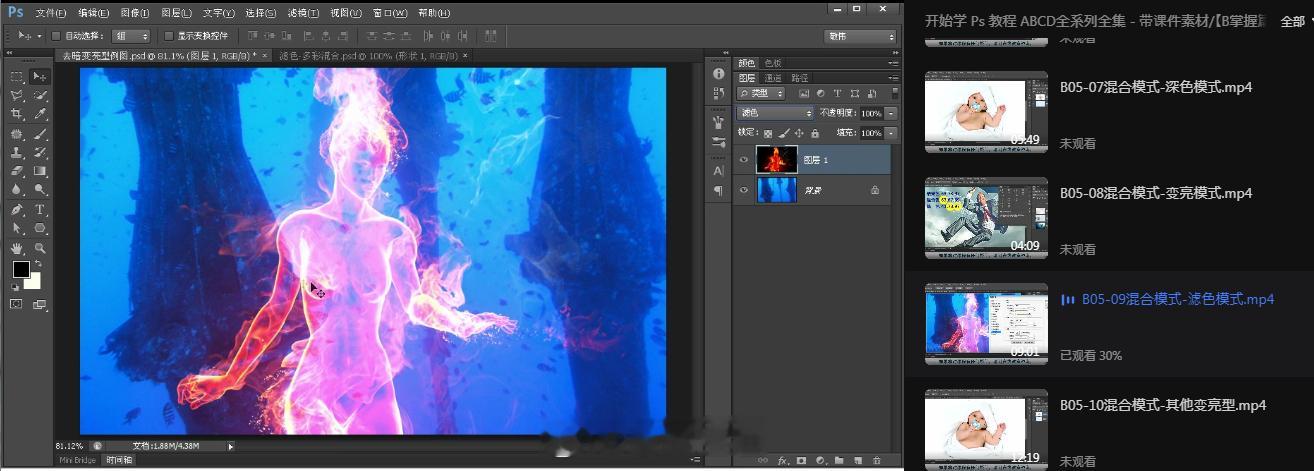Screen dimensions: 1314x471
Task: Open the 滤镜(T) menu
Action: coord(303,13)
